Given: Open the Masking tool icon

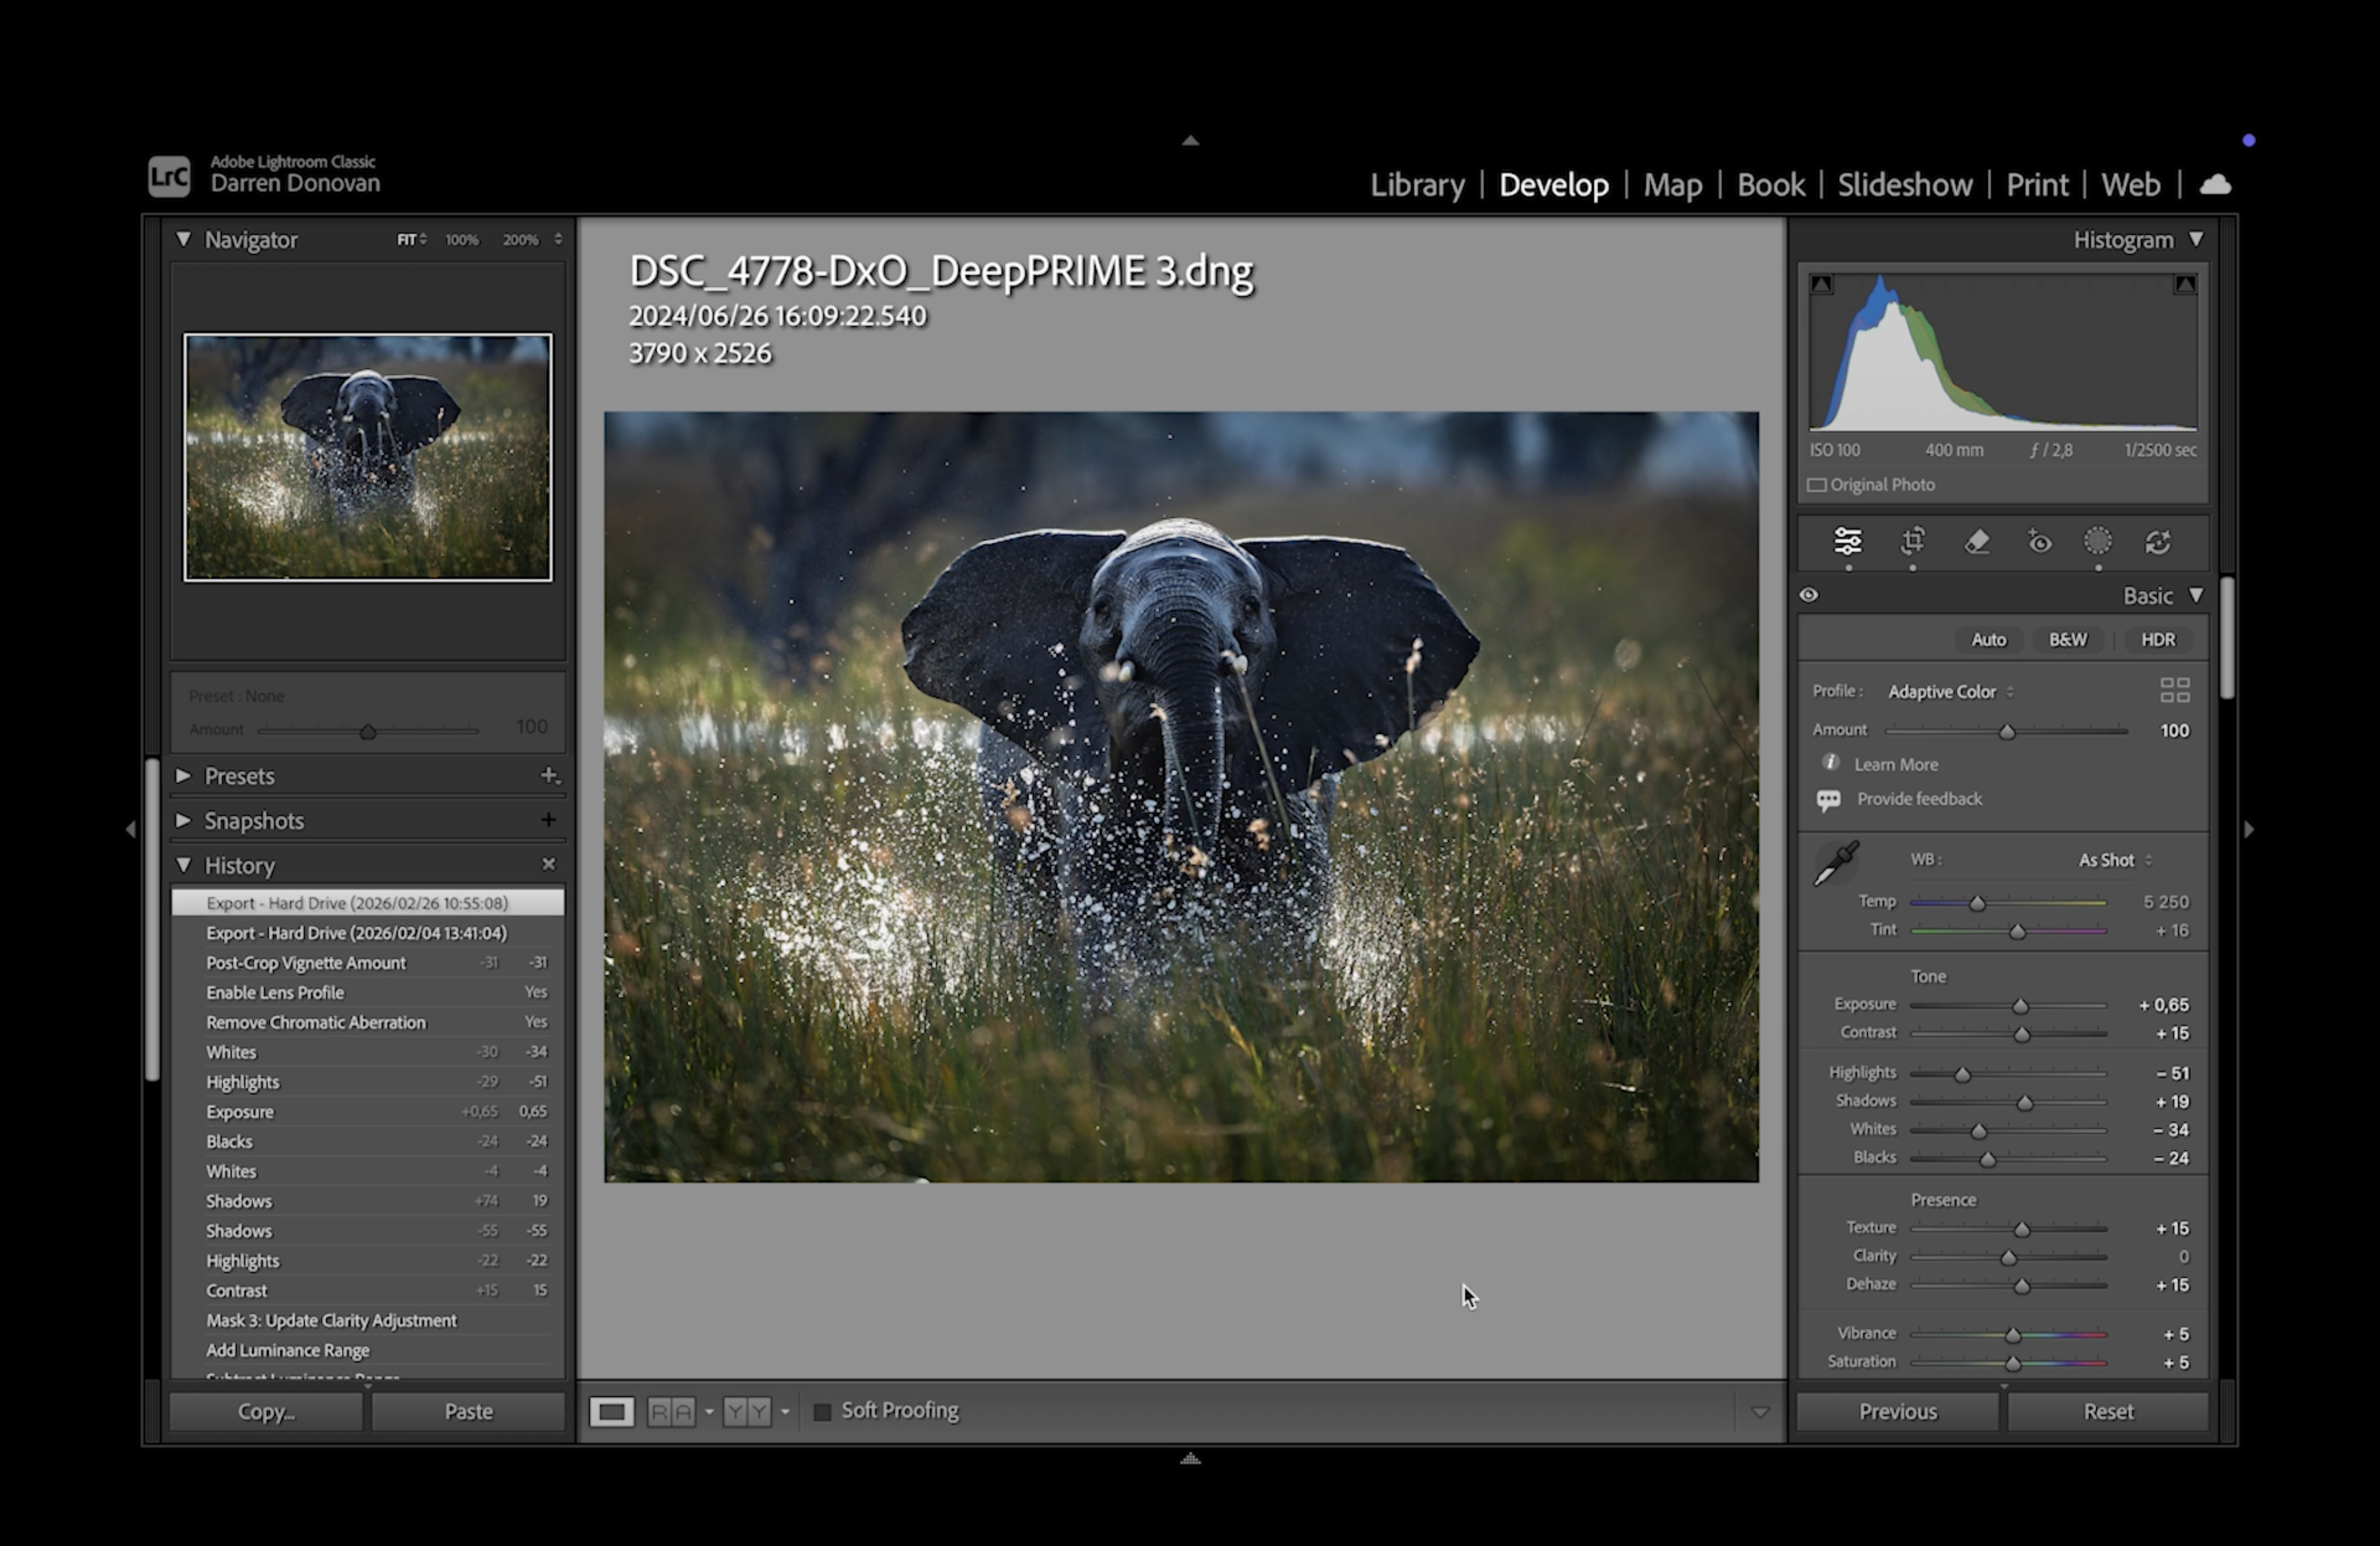Looking at the screenshot, I should [x=2097, y=542].
